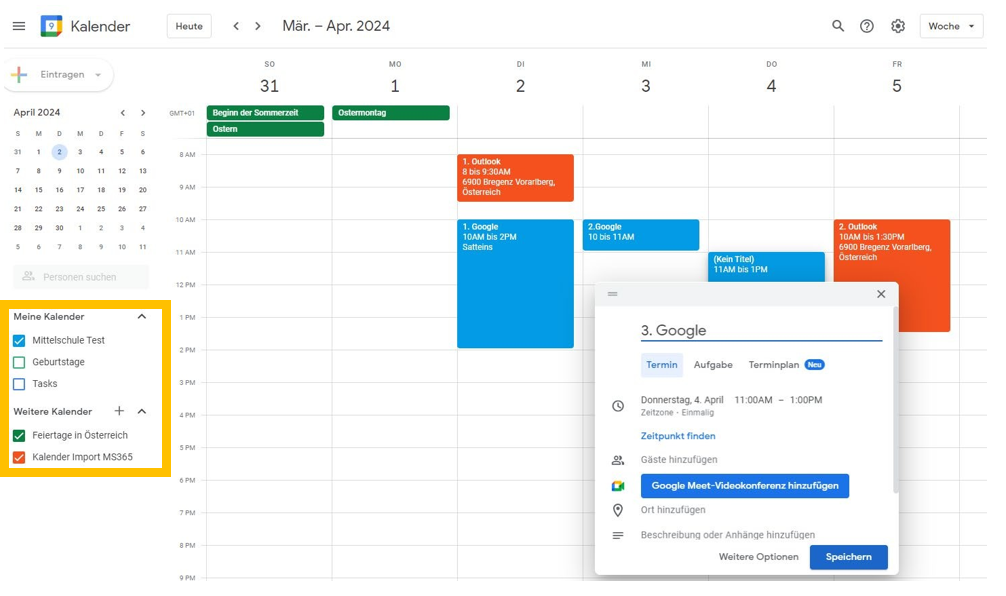Click the Zeitpunkt finden link

tap(678, 436)
